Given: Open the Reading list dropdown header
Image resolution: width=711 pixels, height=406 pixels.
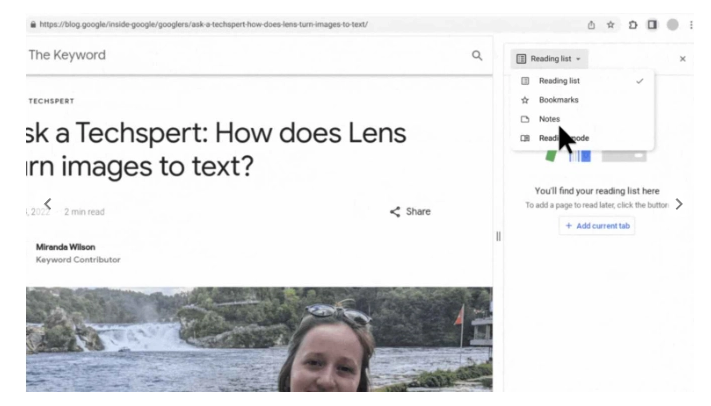Looking at the screenshot, I should (549, 59).
